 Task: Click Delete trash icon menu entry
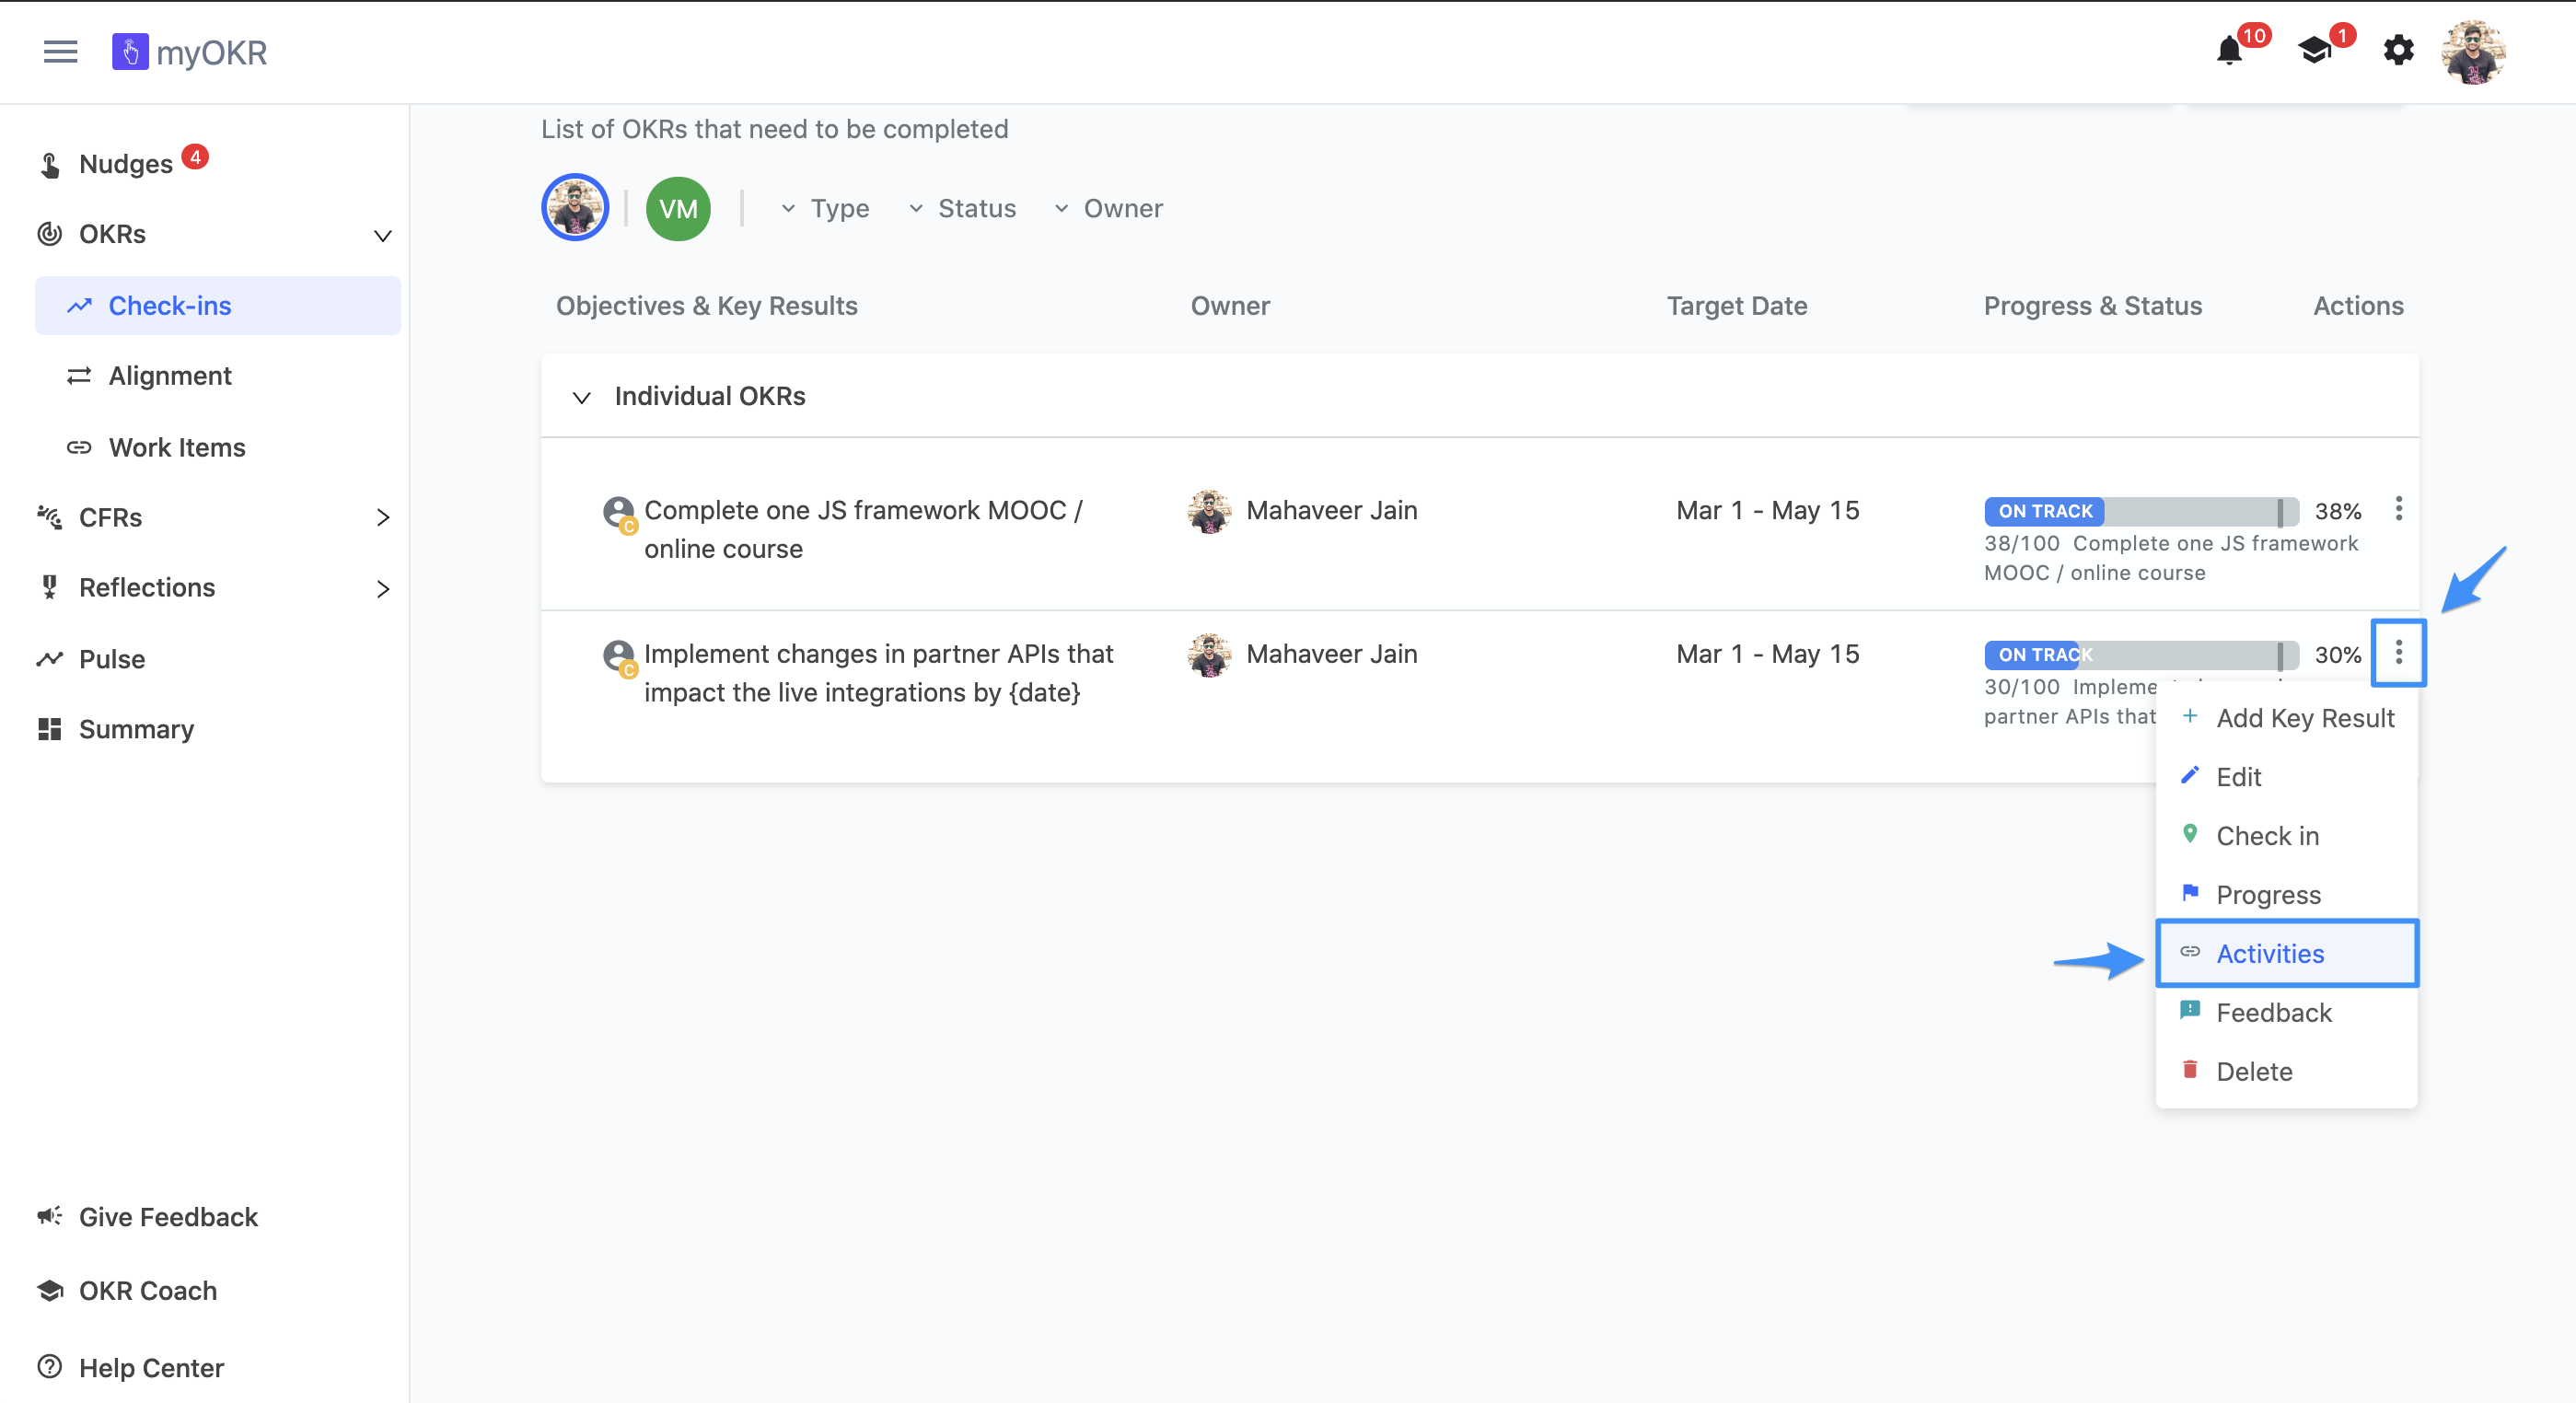click(x=2253, y=1071)
